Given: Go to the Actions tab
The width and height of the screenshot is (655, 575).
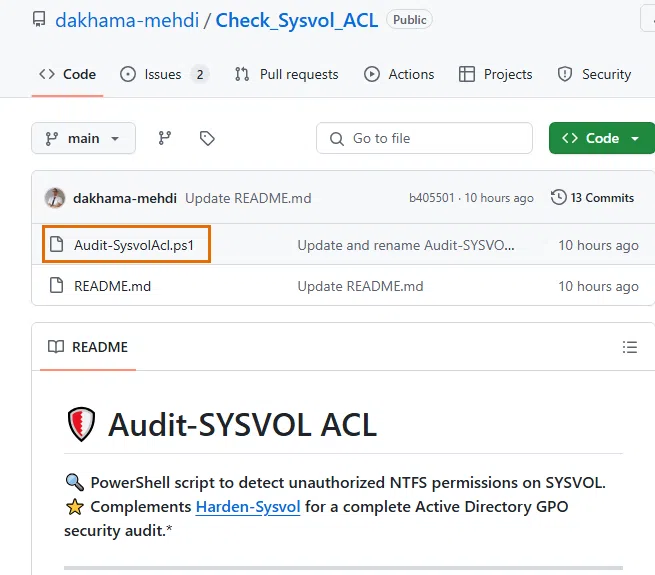Looking at the screenshot, I should [399, 74].
